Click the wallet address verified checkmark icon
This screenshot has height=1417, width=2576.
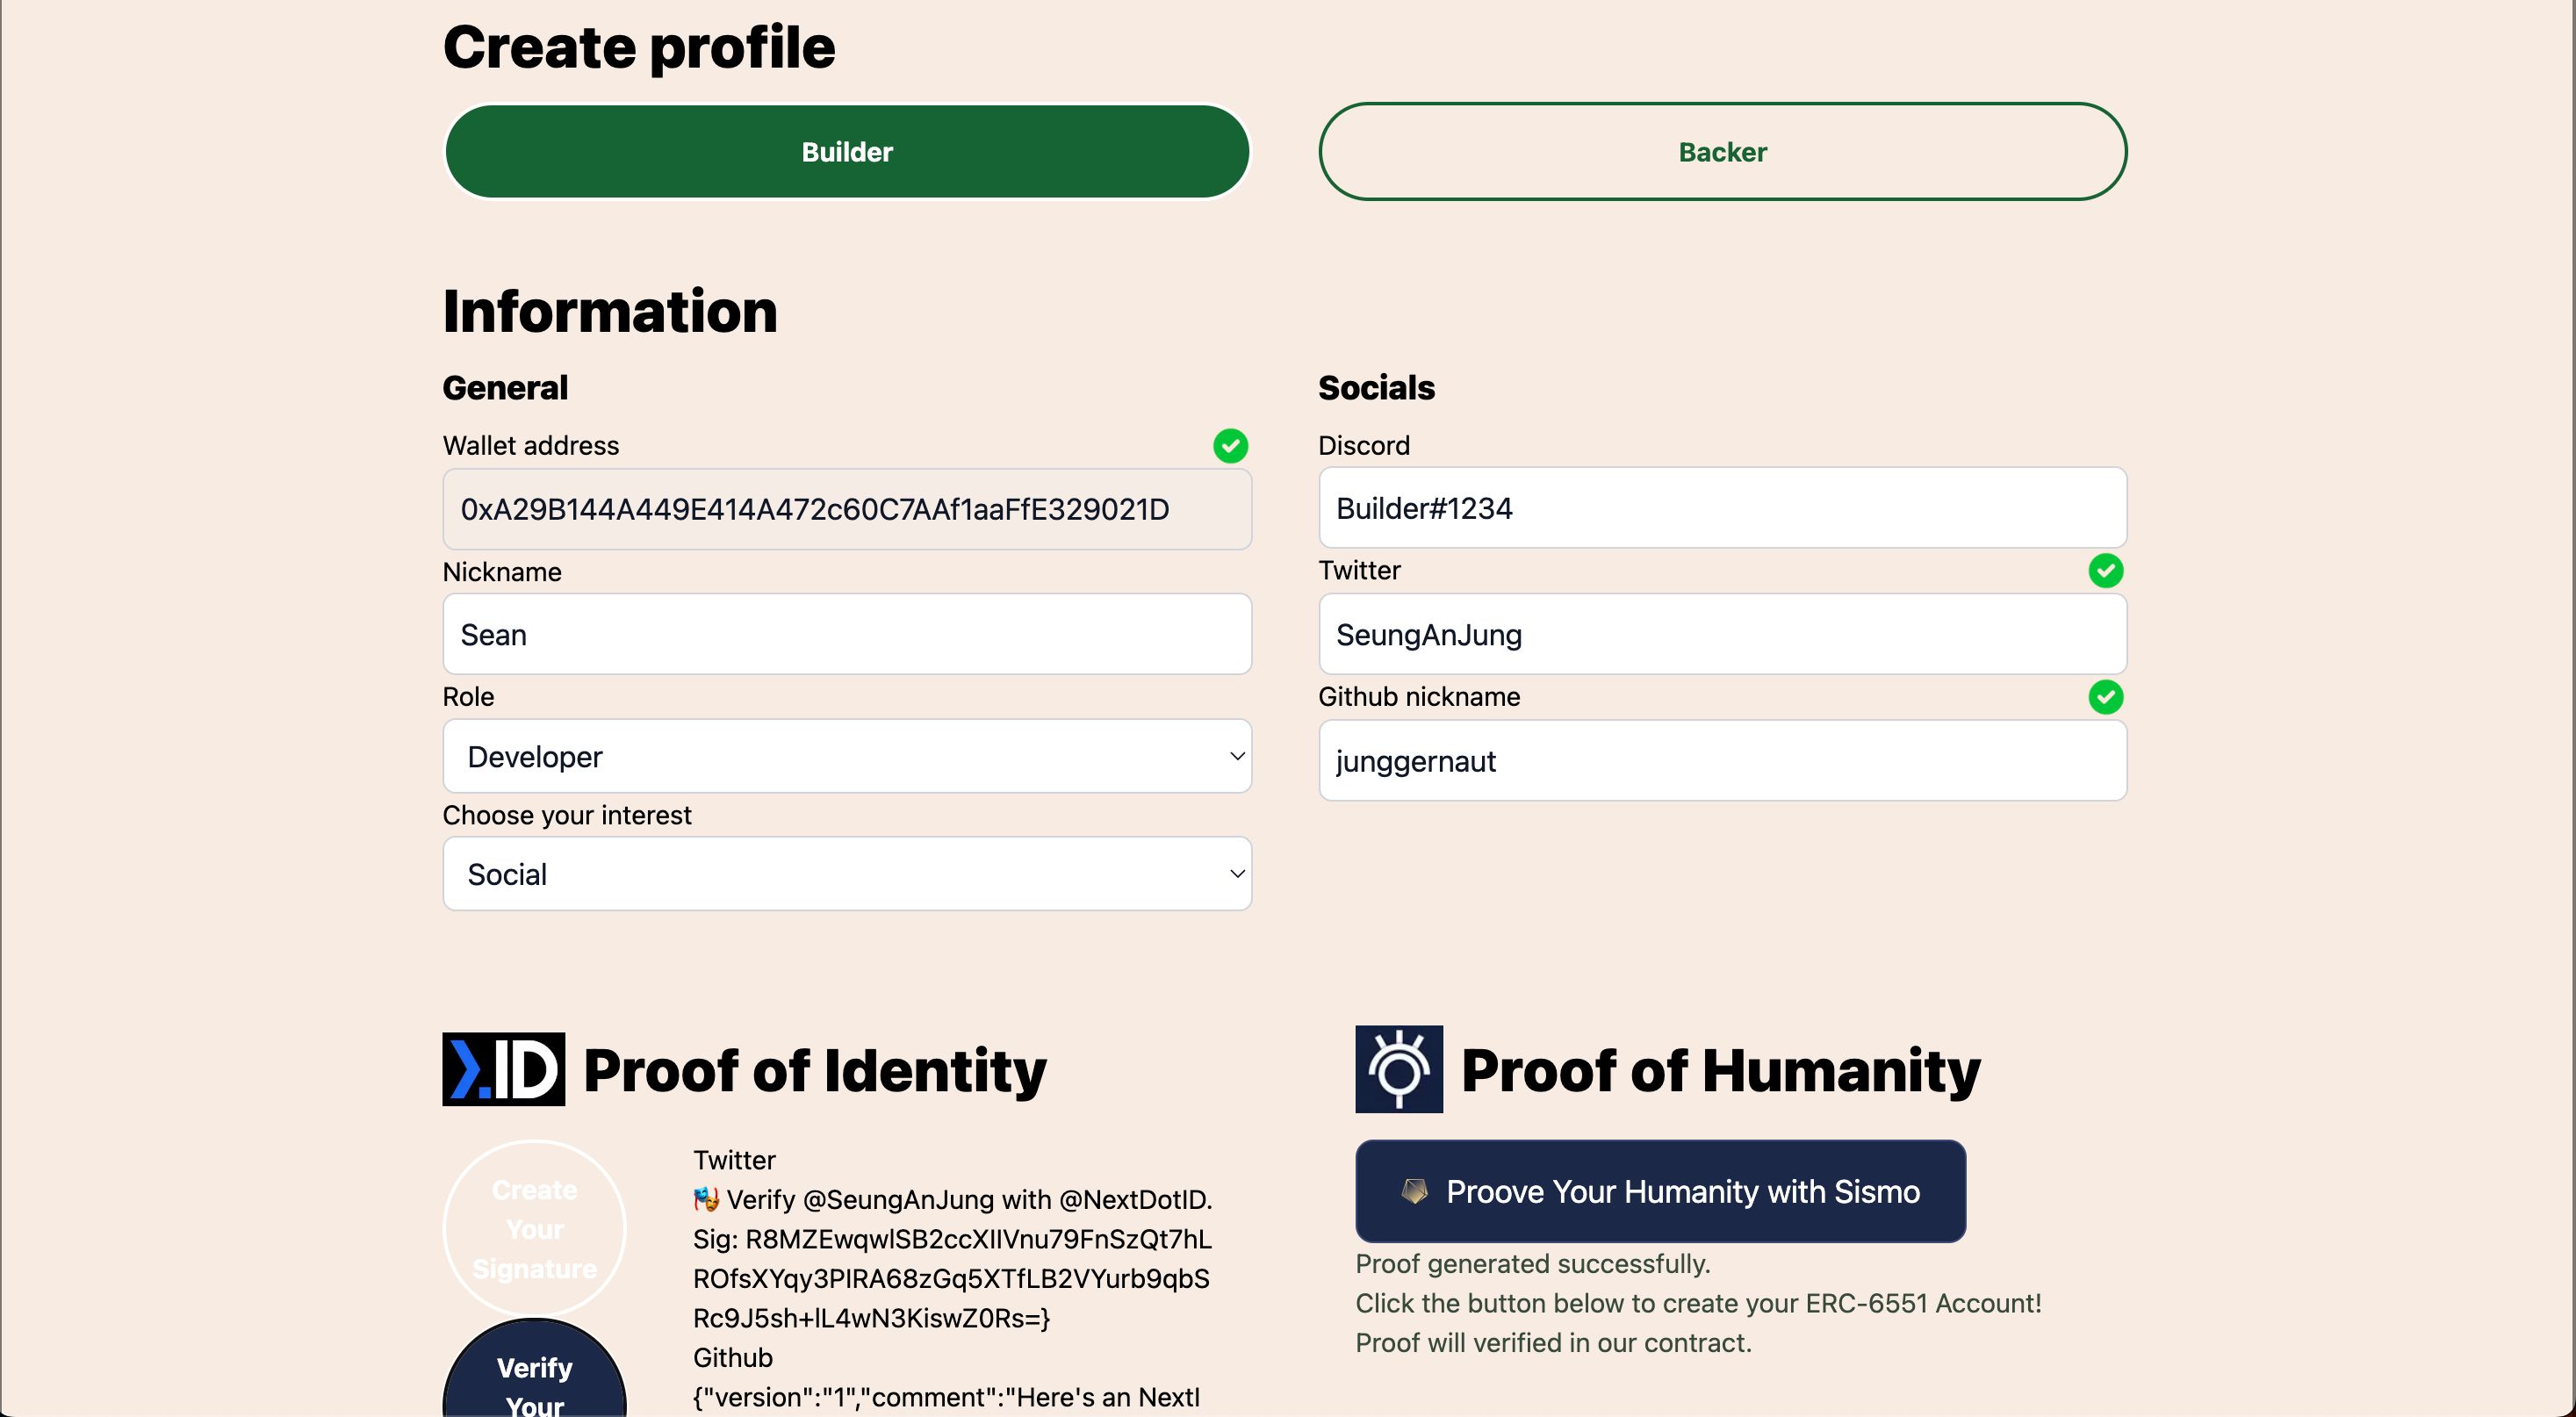(1230, 446)
